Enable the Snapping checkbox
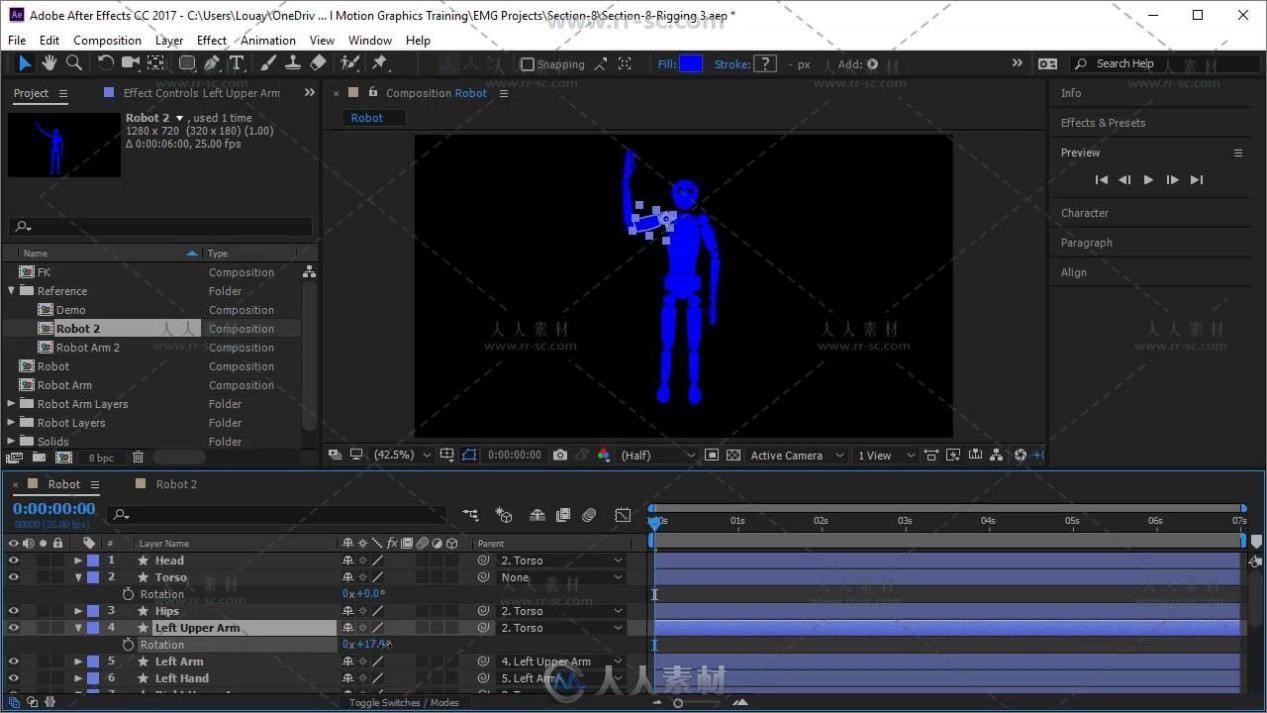The width and height of the screenshot is (1267, 713). 528,64
